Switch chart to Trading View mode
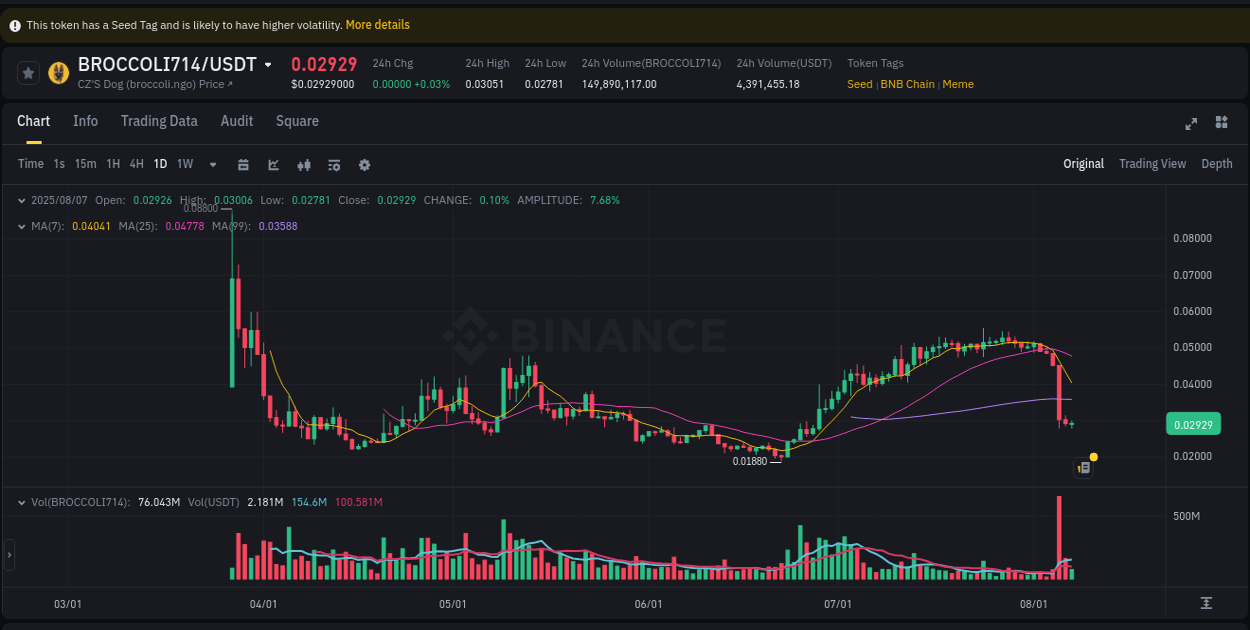Image resolution: width=1250 pixels, height=630 pixels. (x=1152, y=163)
